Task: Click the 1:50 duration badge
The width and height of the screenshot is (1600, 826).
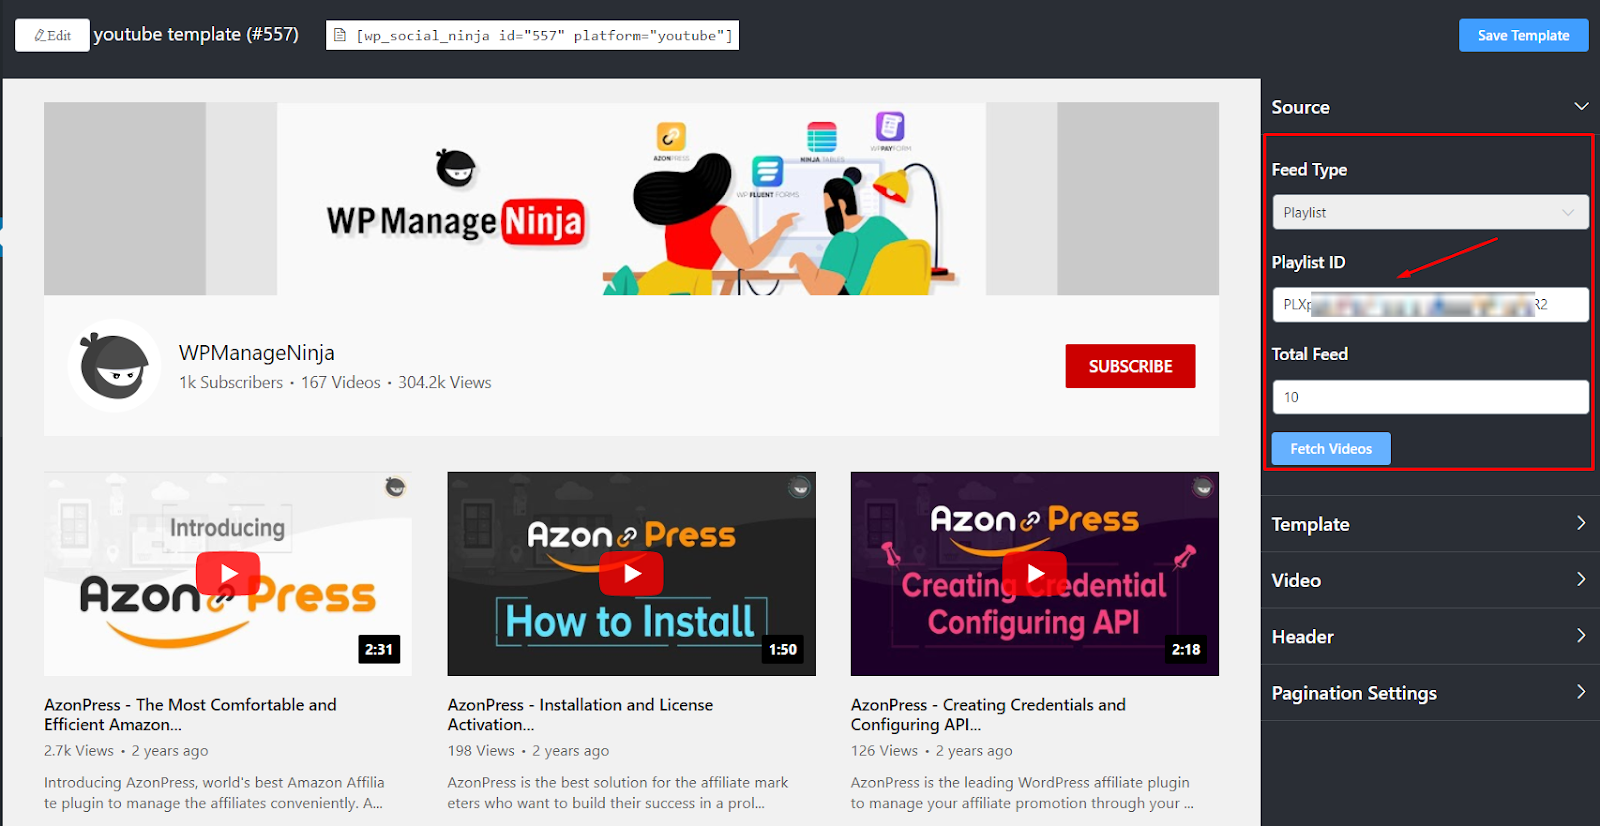Action: click(782, 649)
